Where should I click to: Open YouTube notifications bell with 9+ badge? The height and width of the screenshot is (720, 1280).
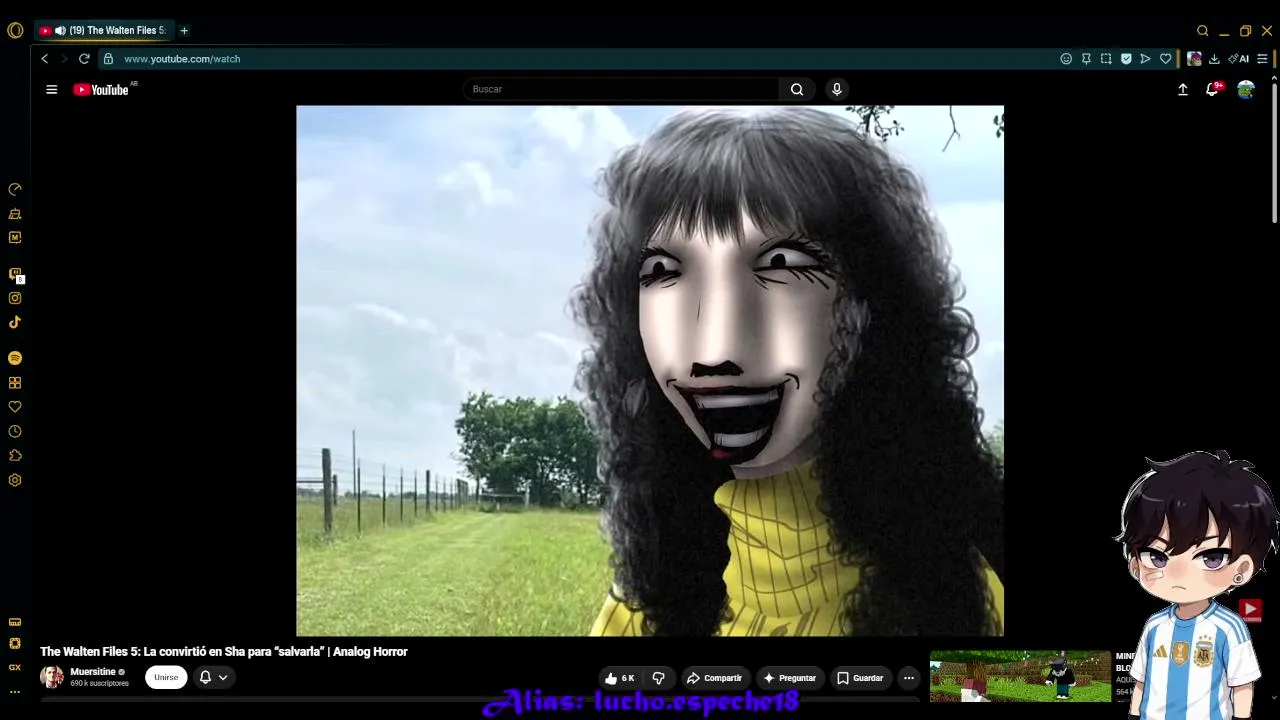(1213, 89)
